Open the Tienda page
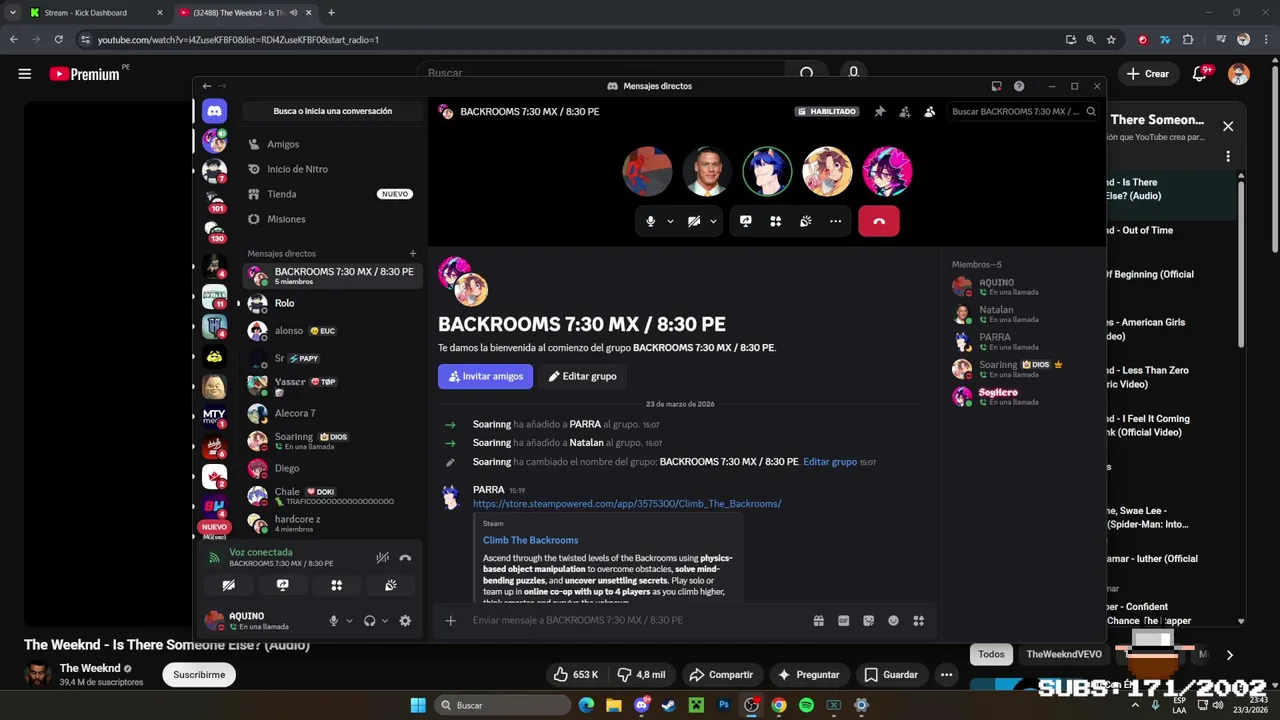The image size is (1280, 720). 331,194
